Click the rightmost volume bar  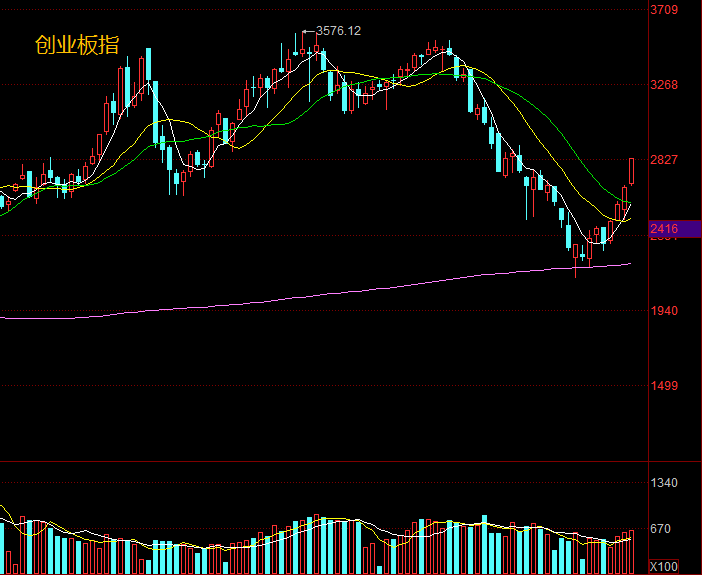point(632,552)
